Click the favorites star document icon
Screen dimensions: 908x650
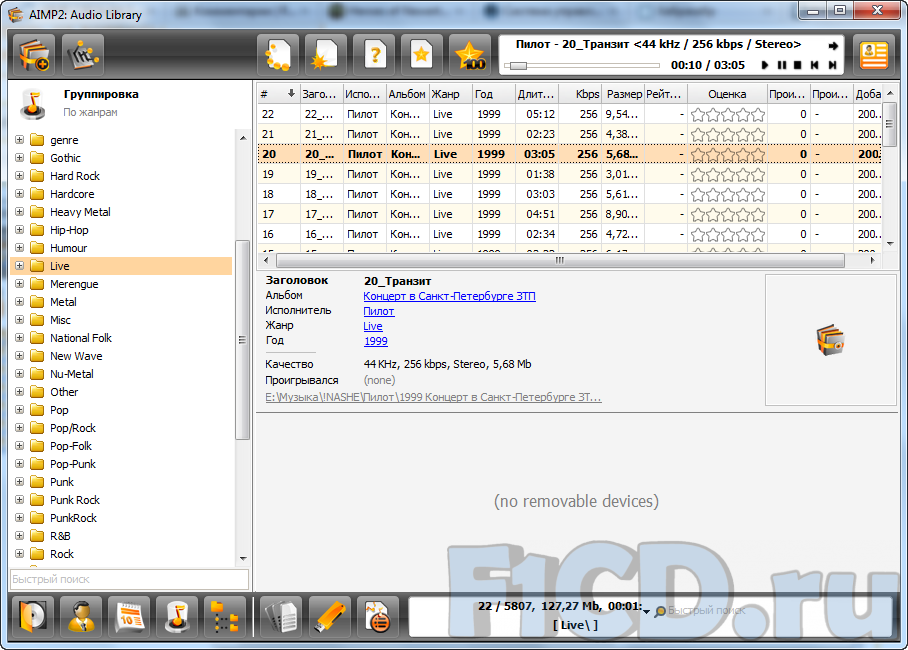click(x=422, y=56)
